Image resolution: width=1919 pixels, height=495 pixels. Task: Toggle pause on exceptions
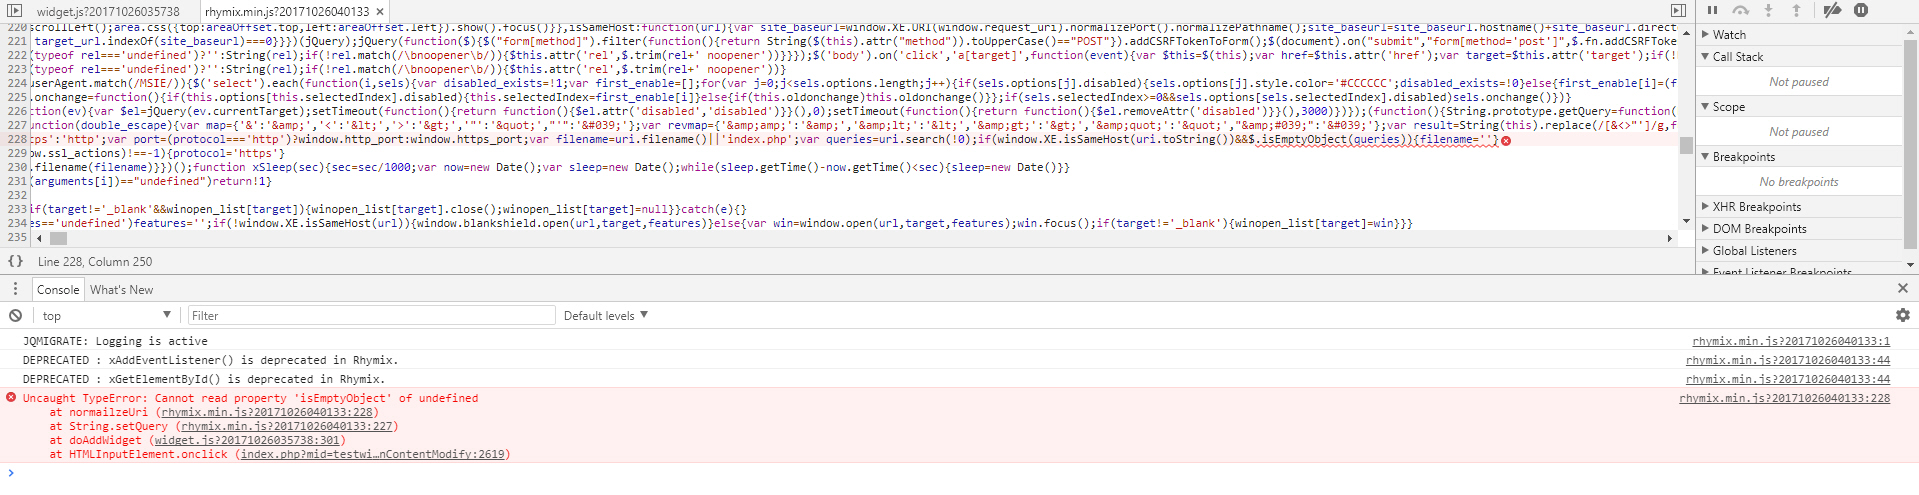point(1861,10)
